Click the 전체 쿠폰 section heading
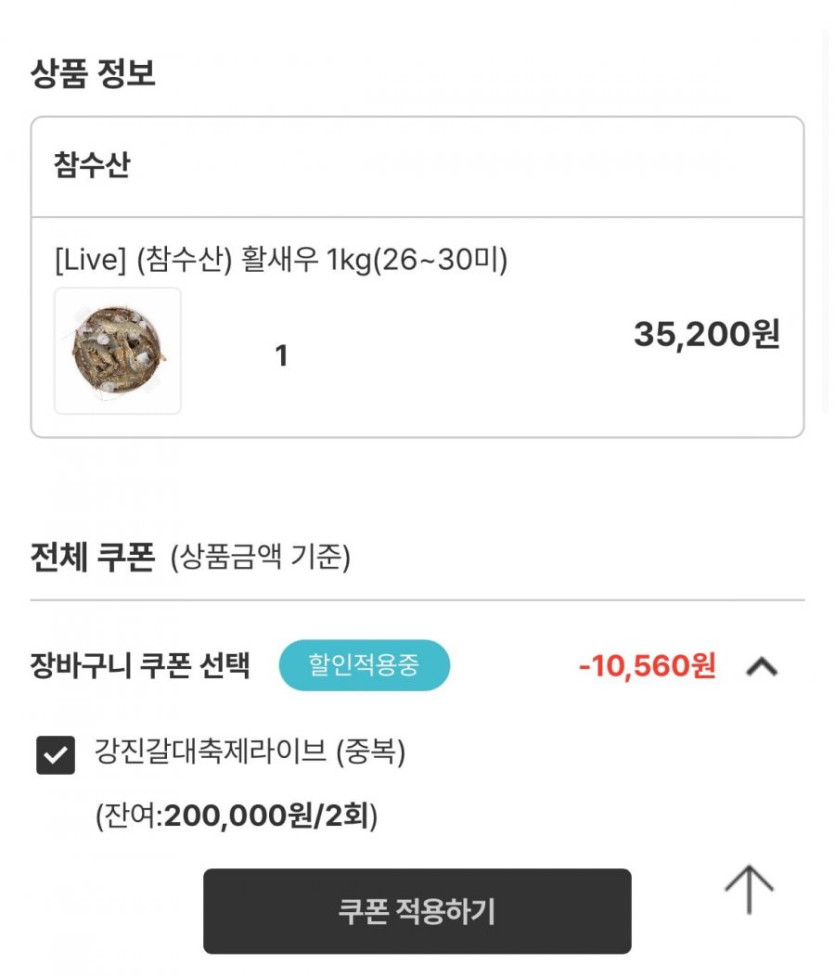This screenshot has width=835, height=977. pyautogui.click(x=93, y=557)
